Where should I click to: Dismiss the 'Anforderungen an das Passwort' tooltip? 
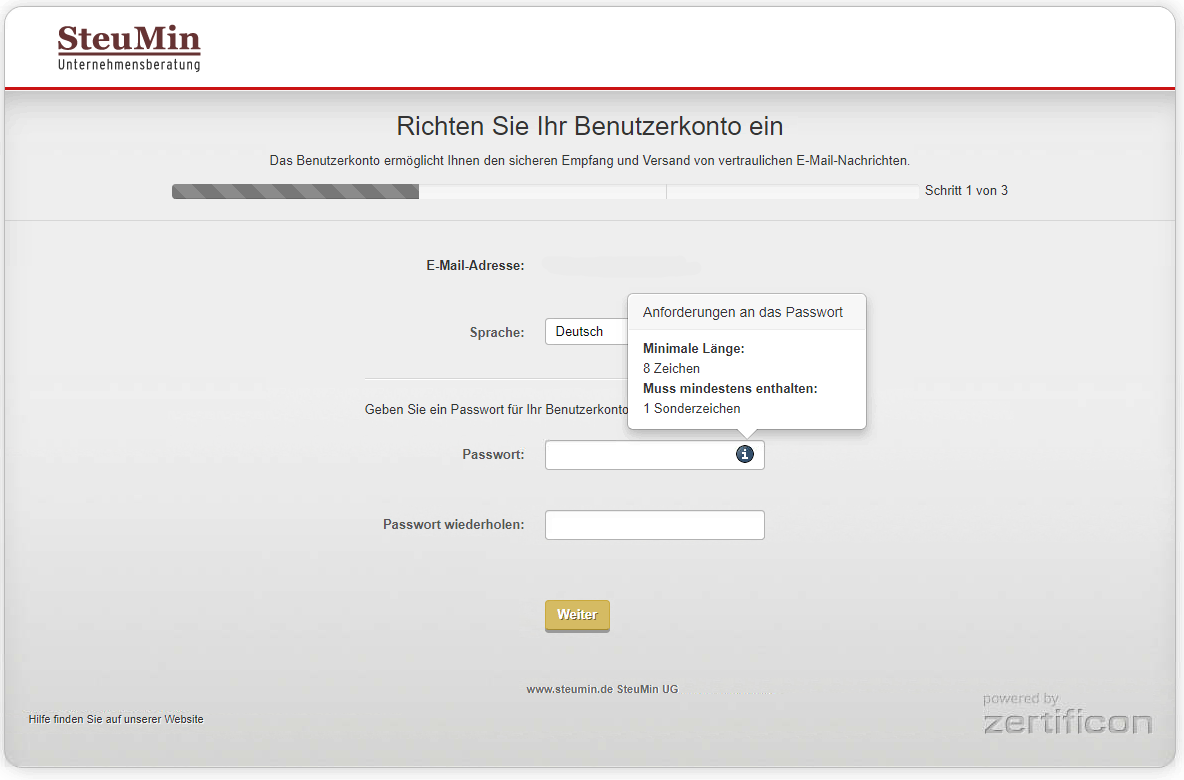[746, 311]
